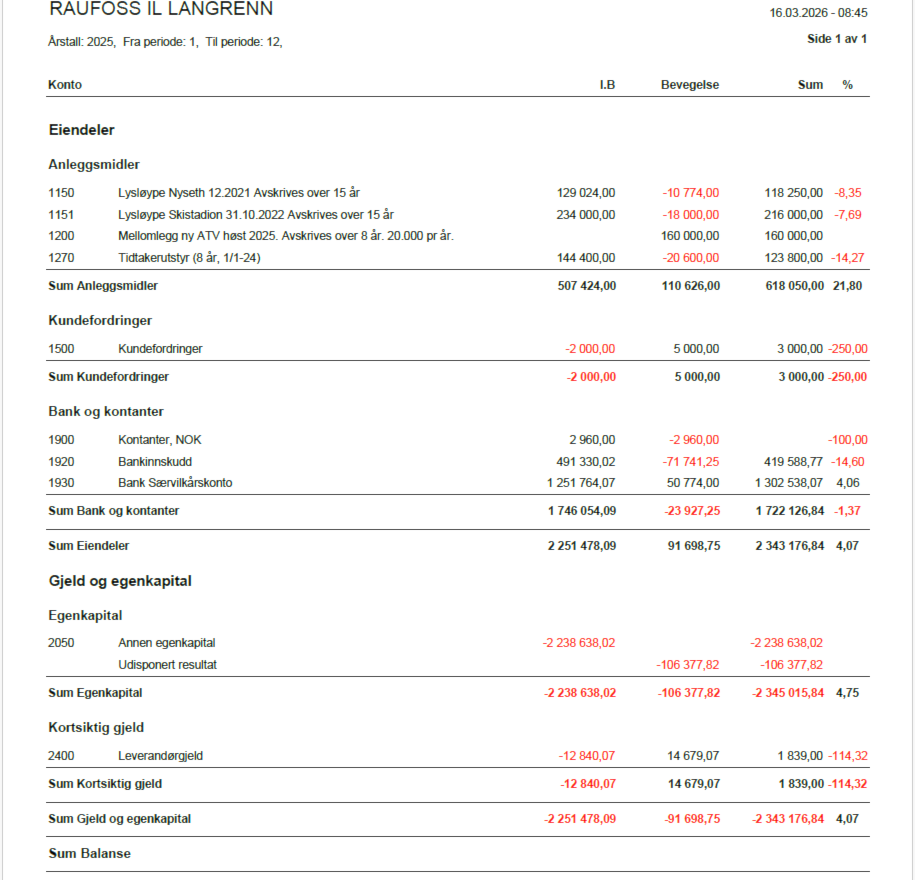Image resolution: width=915 pixels, height=880 pixels.
Task: Click the 1900 Kontanter, NOK account
Action: click(160, 440)
